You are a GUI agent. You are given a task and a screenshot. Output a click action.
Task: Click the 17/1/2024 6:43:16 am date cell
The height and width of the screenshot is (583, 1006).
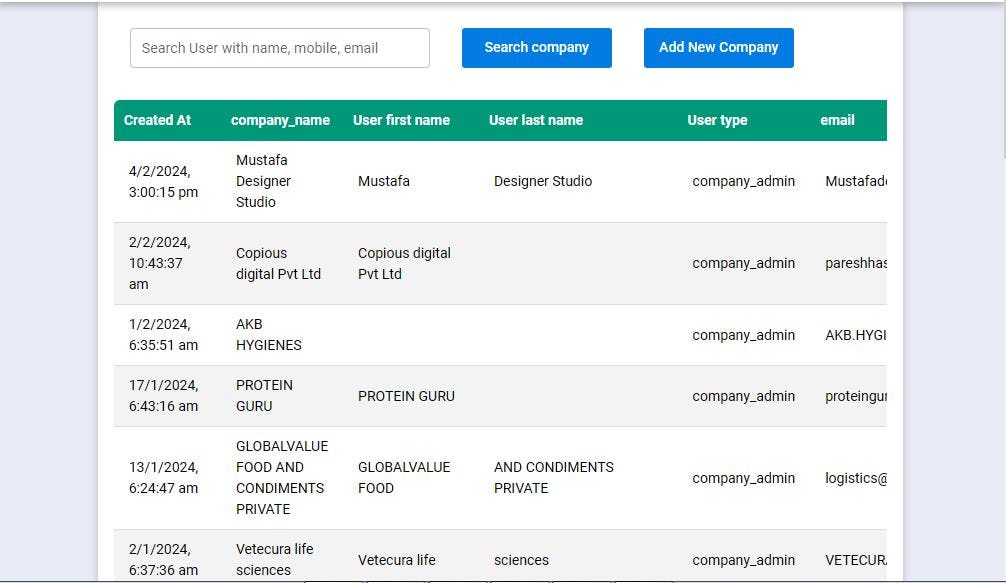(163, 396)
